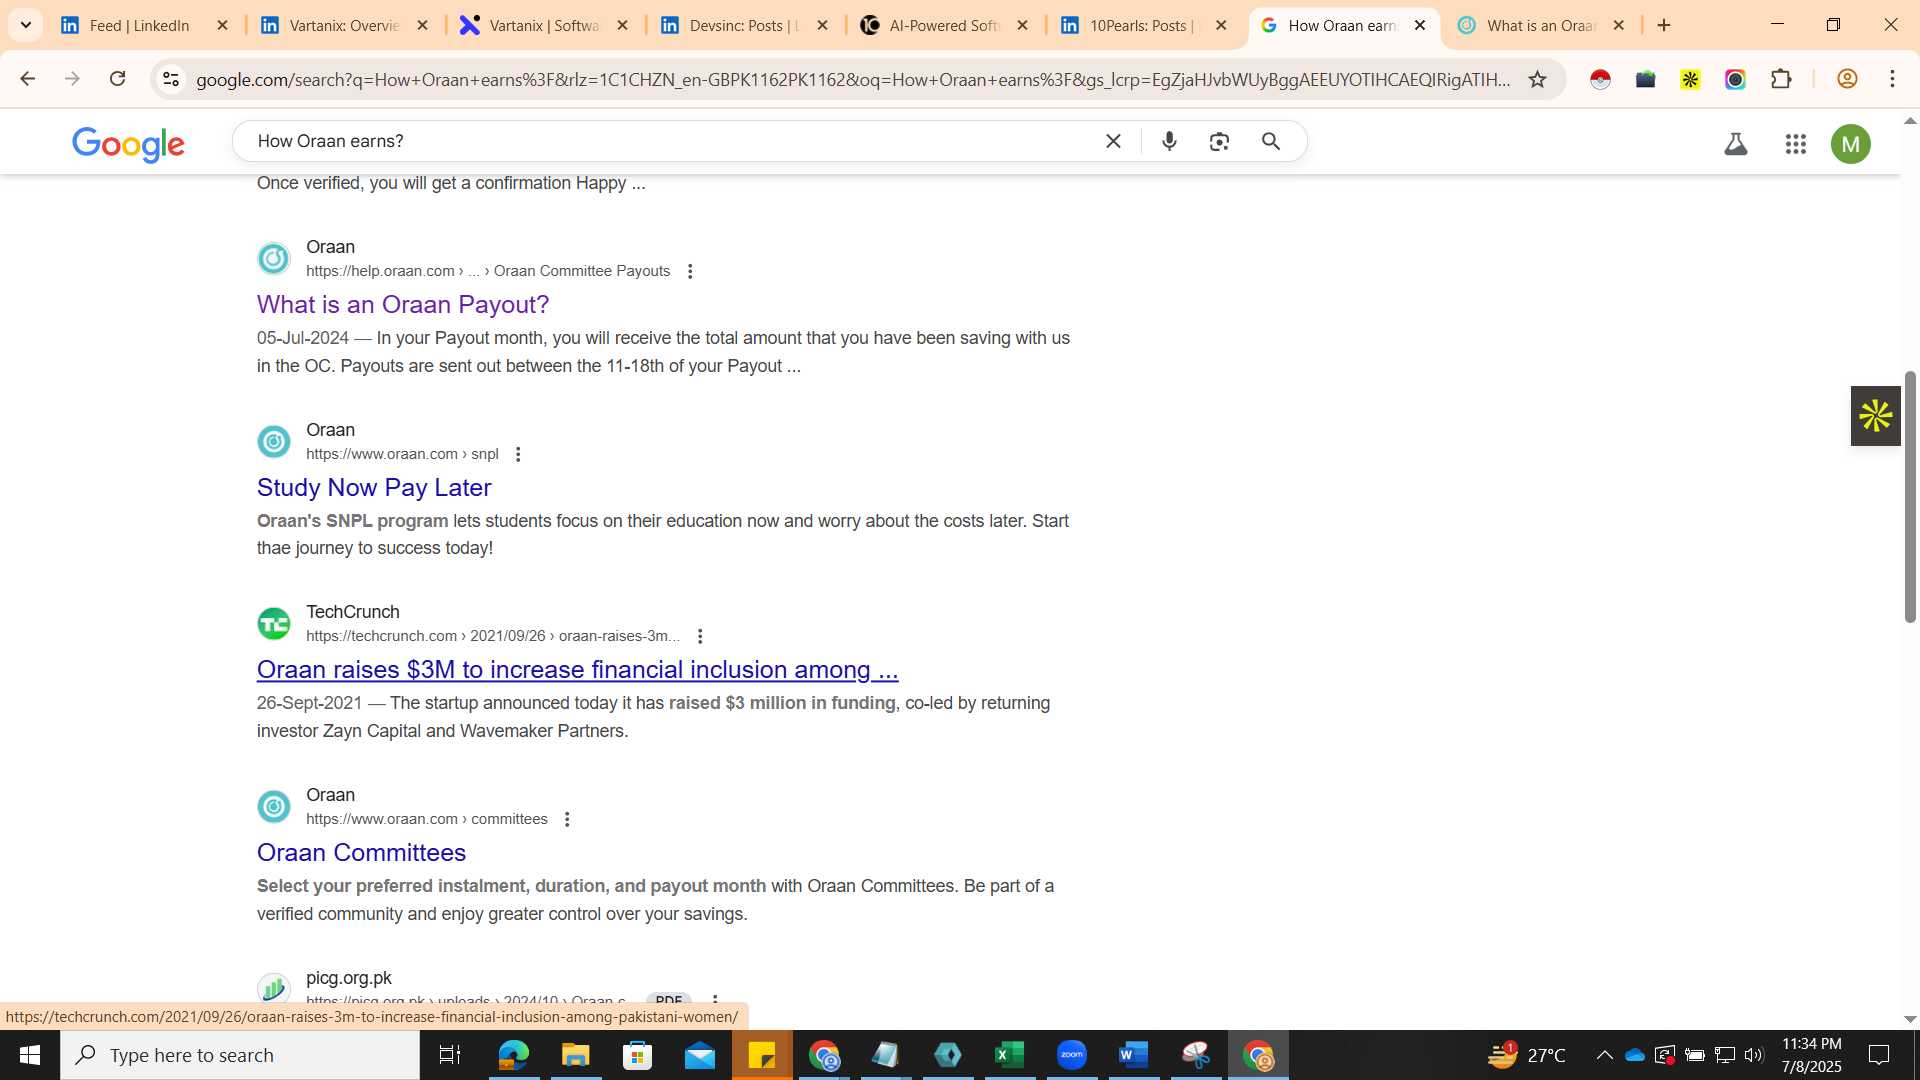Switch to Feed | LinkedIn tab
The height and width of the screenshot is (1080, 1920).
pos(140,26)
